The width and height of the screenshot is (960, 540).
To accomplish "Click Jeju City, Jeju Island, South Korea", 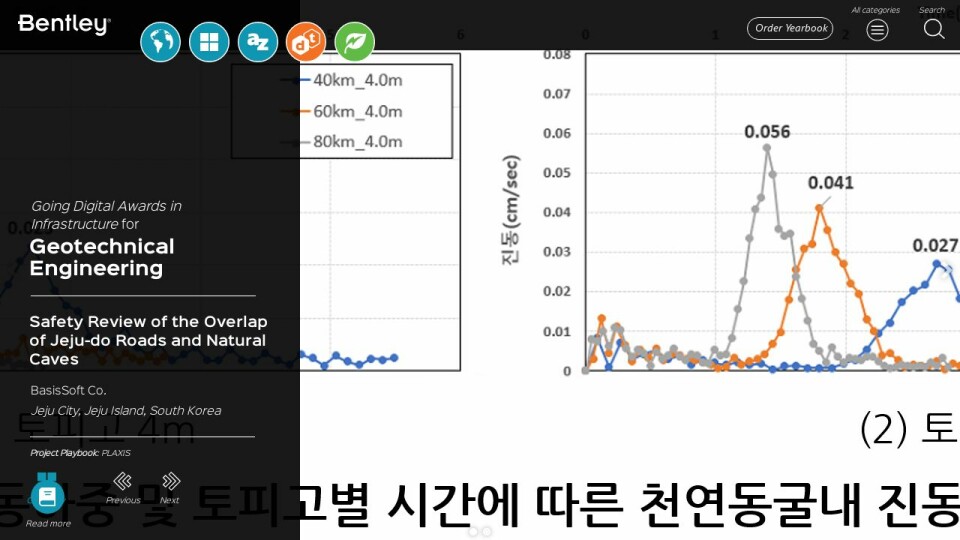I will point(126,411).
